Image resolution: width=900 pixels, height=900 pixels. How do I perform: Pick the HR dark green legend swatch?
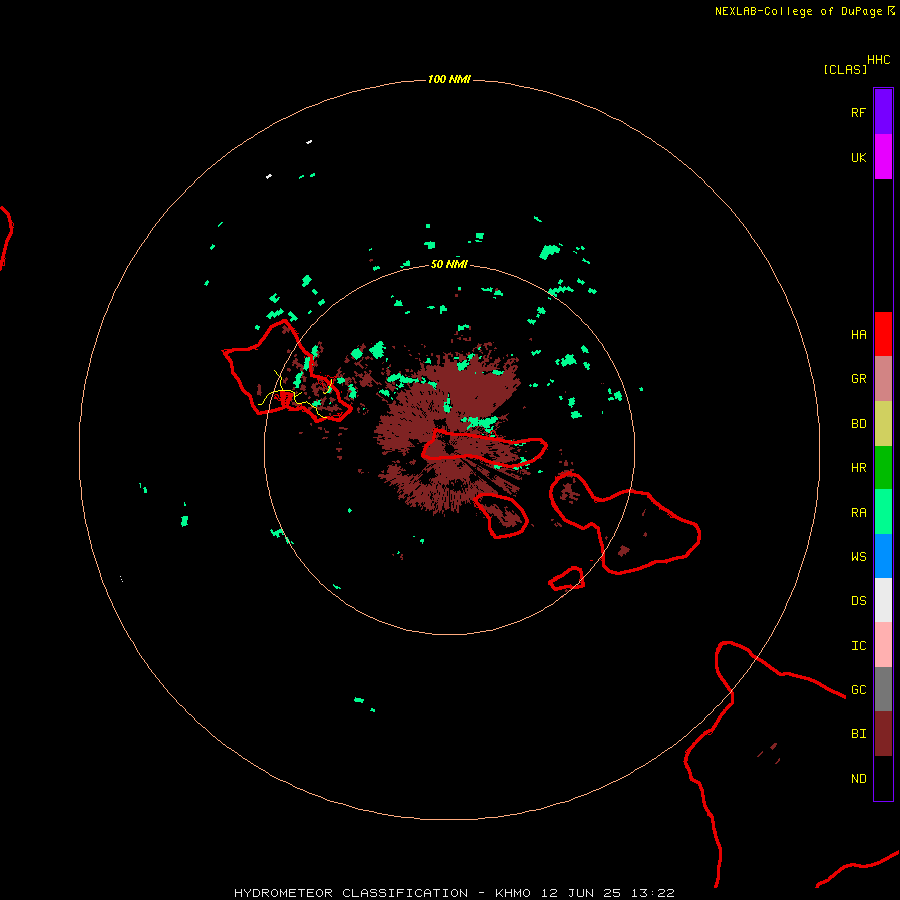[883, 468]
